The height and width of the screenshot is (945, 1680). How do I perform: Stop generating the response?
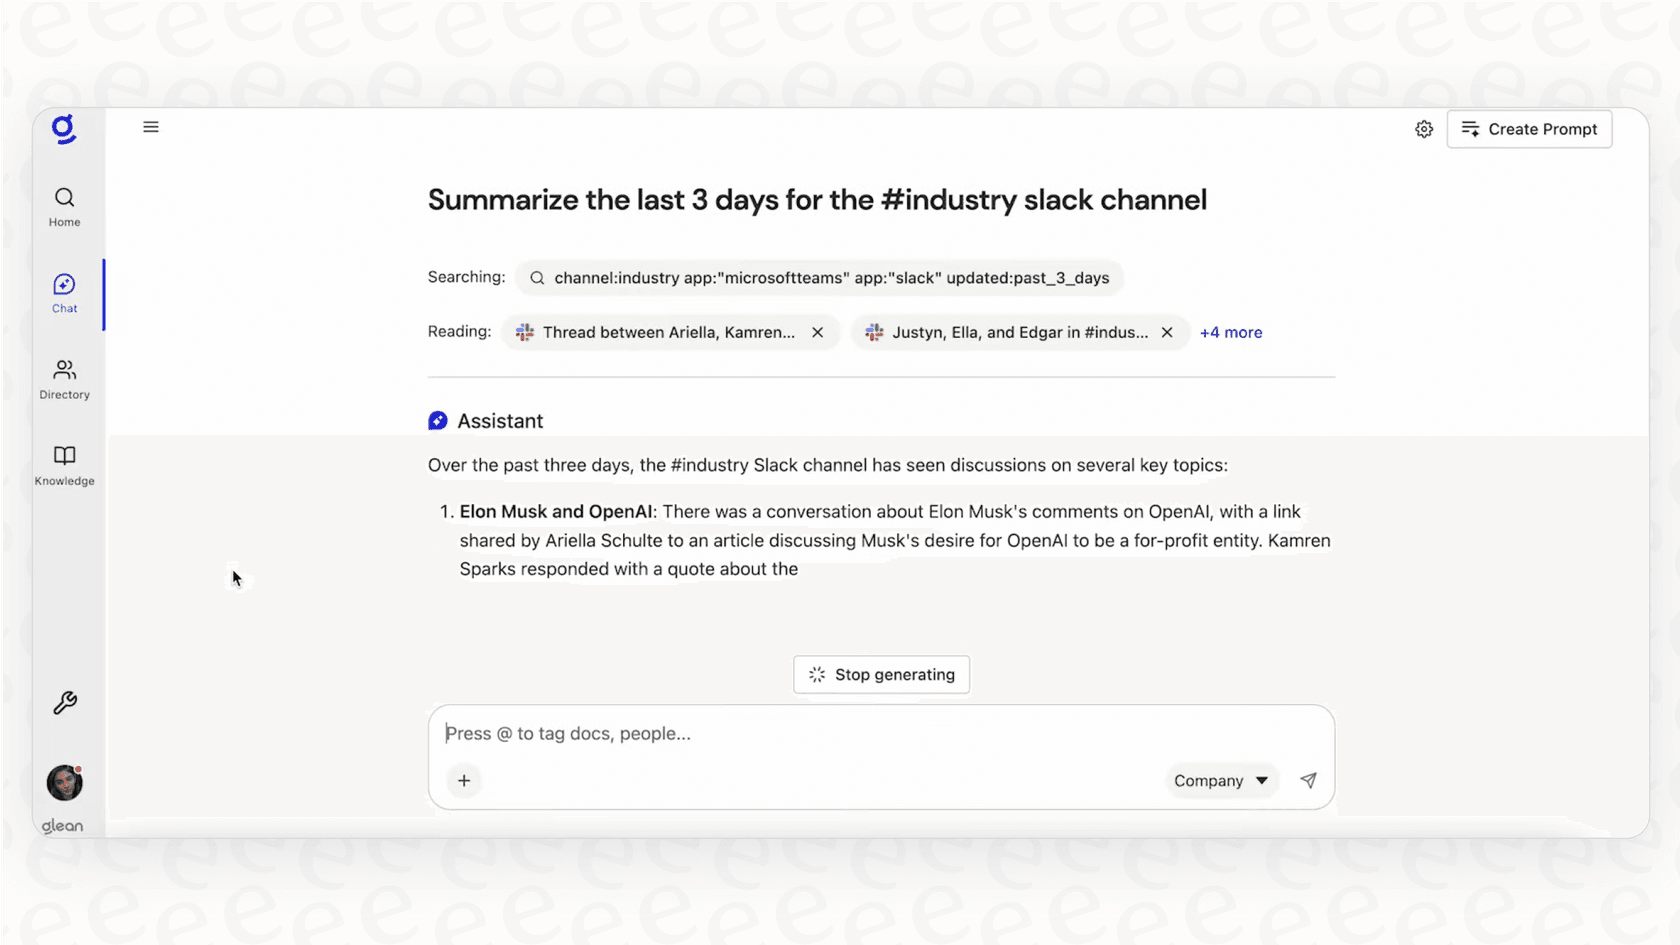click(x=881, y=674)
